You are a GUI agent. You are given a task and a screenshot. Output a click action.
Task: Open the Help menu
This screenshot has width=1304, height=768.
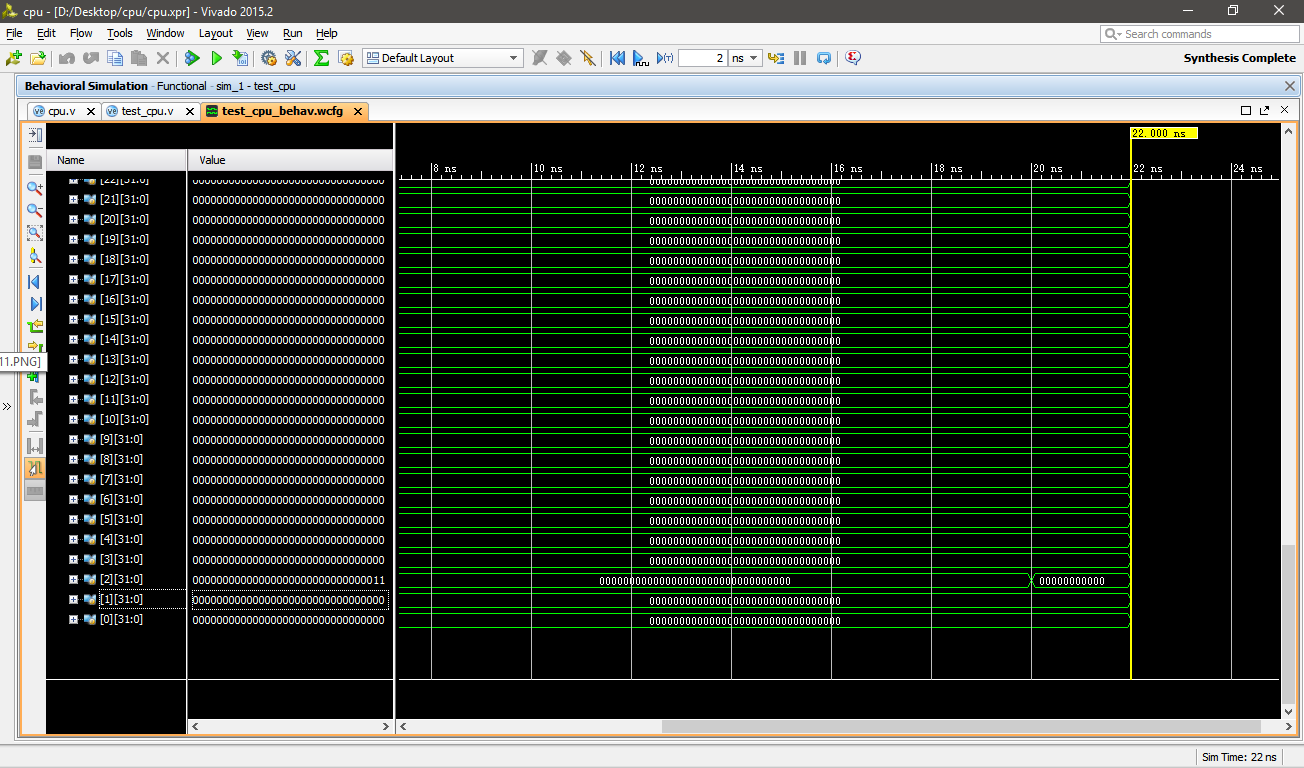[x=327, y=33]
